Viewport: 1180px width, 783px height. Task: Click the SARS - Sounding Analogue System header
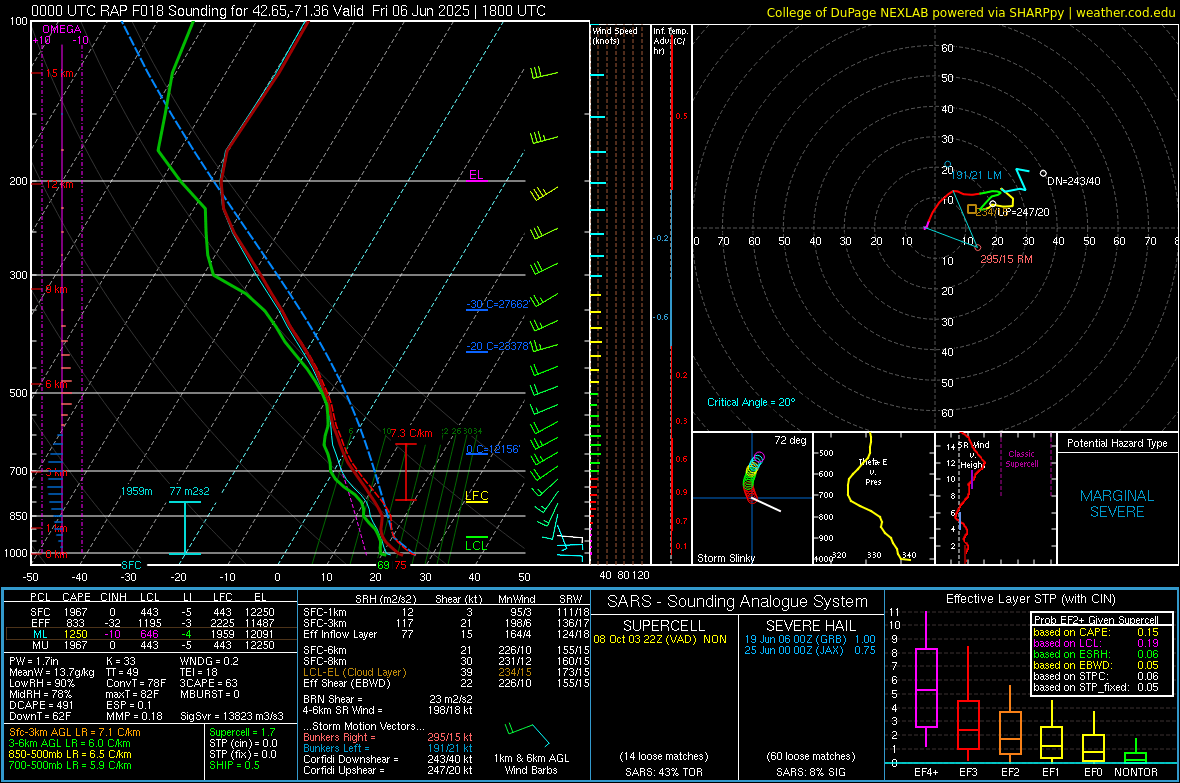click(x=738, y=602)
